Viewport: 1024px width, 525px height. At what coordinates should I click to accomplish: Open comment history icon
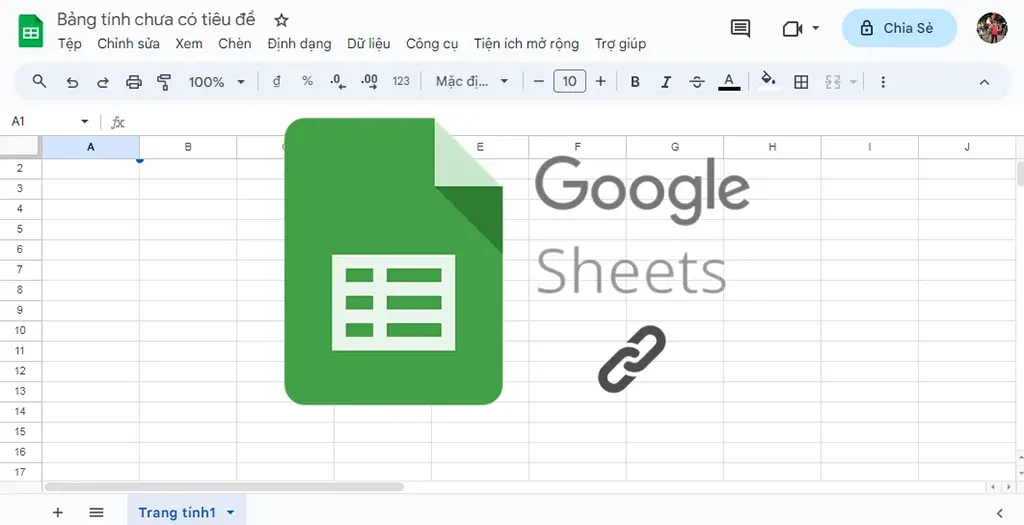(740, 28)
